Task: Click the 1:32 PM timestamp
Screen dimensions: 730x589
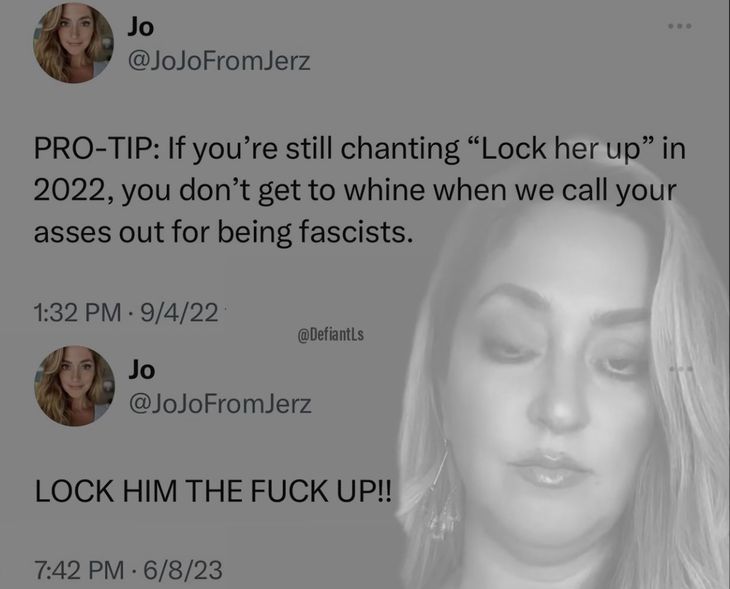Action: [x=77, y=312]
